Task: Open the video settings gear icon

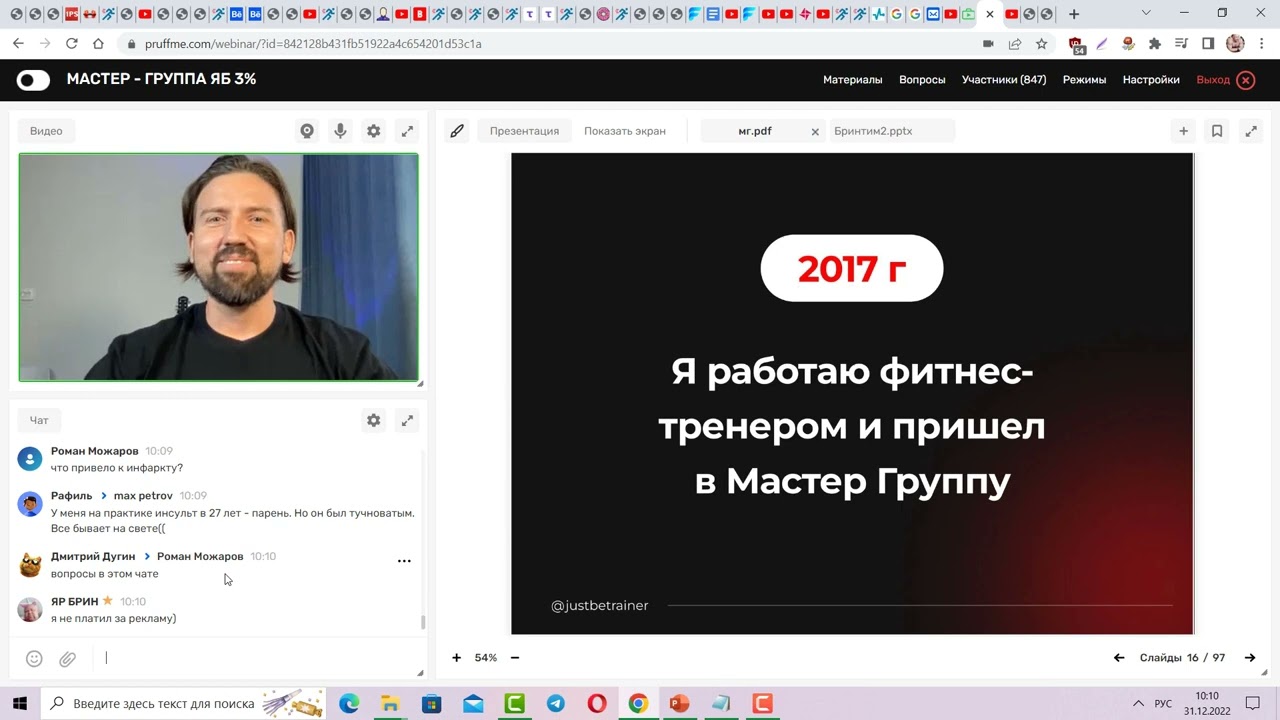Action: point(373,130)
